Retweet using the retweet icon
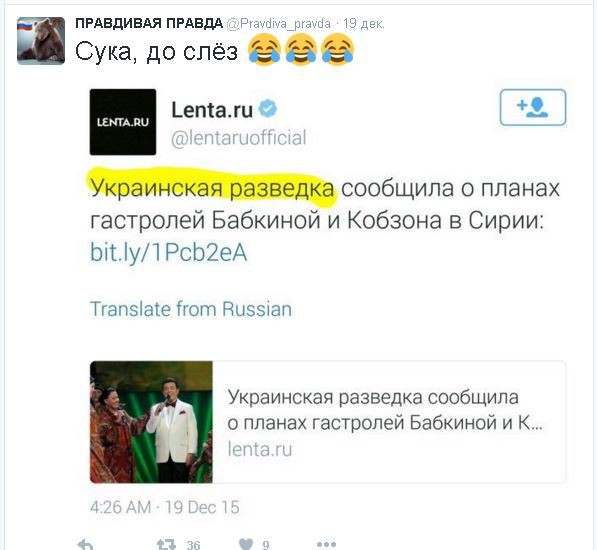Image resolution: width=597 pixels, height=550 pixels. tap(166, 545)
